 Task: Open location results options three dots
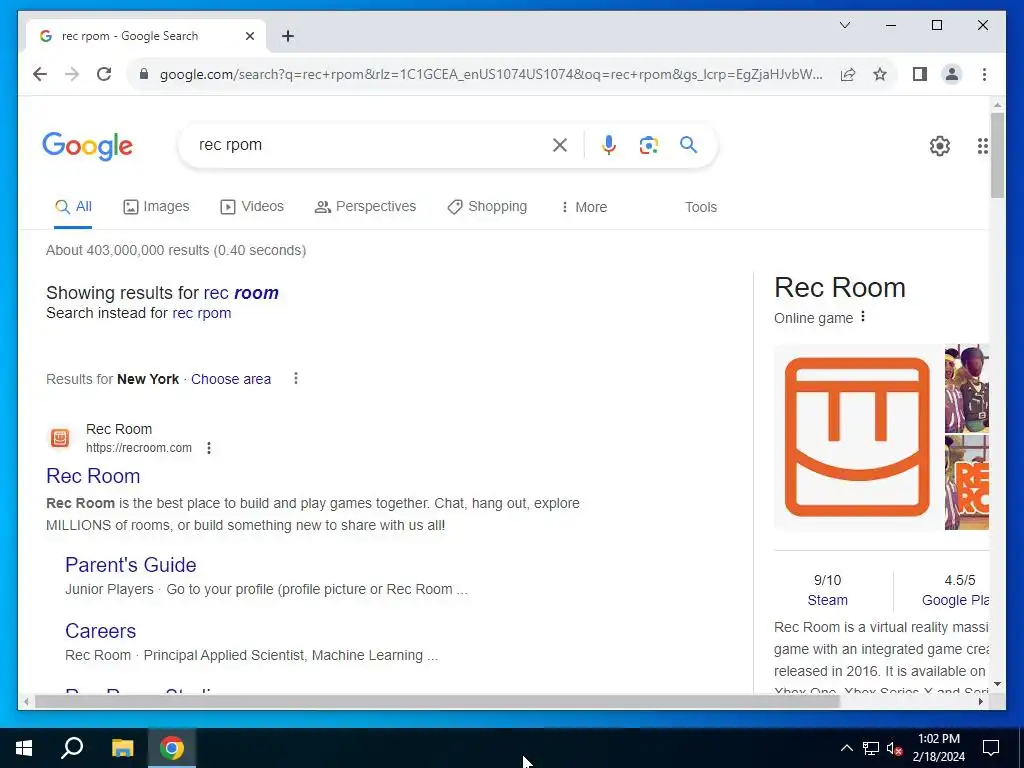pyautogui.click(x=296, y=378)
